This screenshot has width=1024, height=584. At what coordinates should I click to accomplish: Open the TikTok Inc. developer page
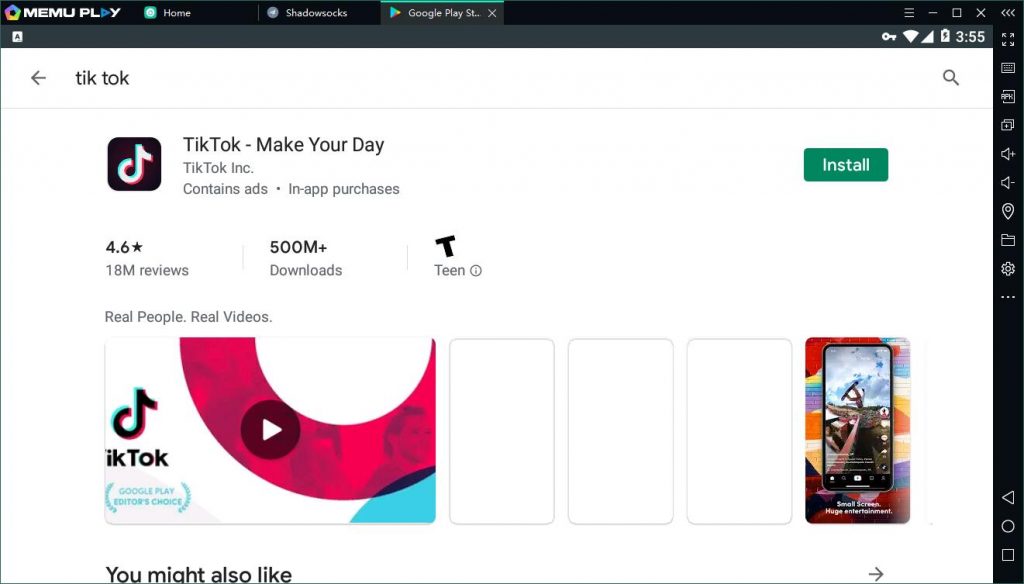pyautogui.click(x=218, y=168)
